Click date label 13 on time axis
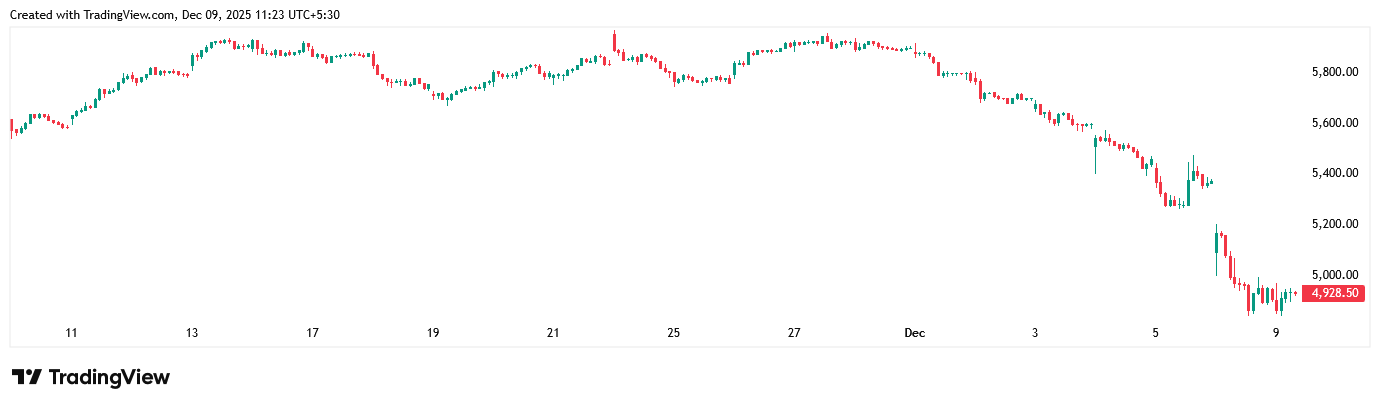Viewport: 1380px width, 407px height. tap(191, 333)
